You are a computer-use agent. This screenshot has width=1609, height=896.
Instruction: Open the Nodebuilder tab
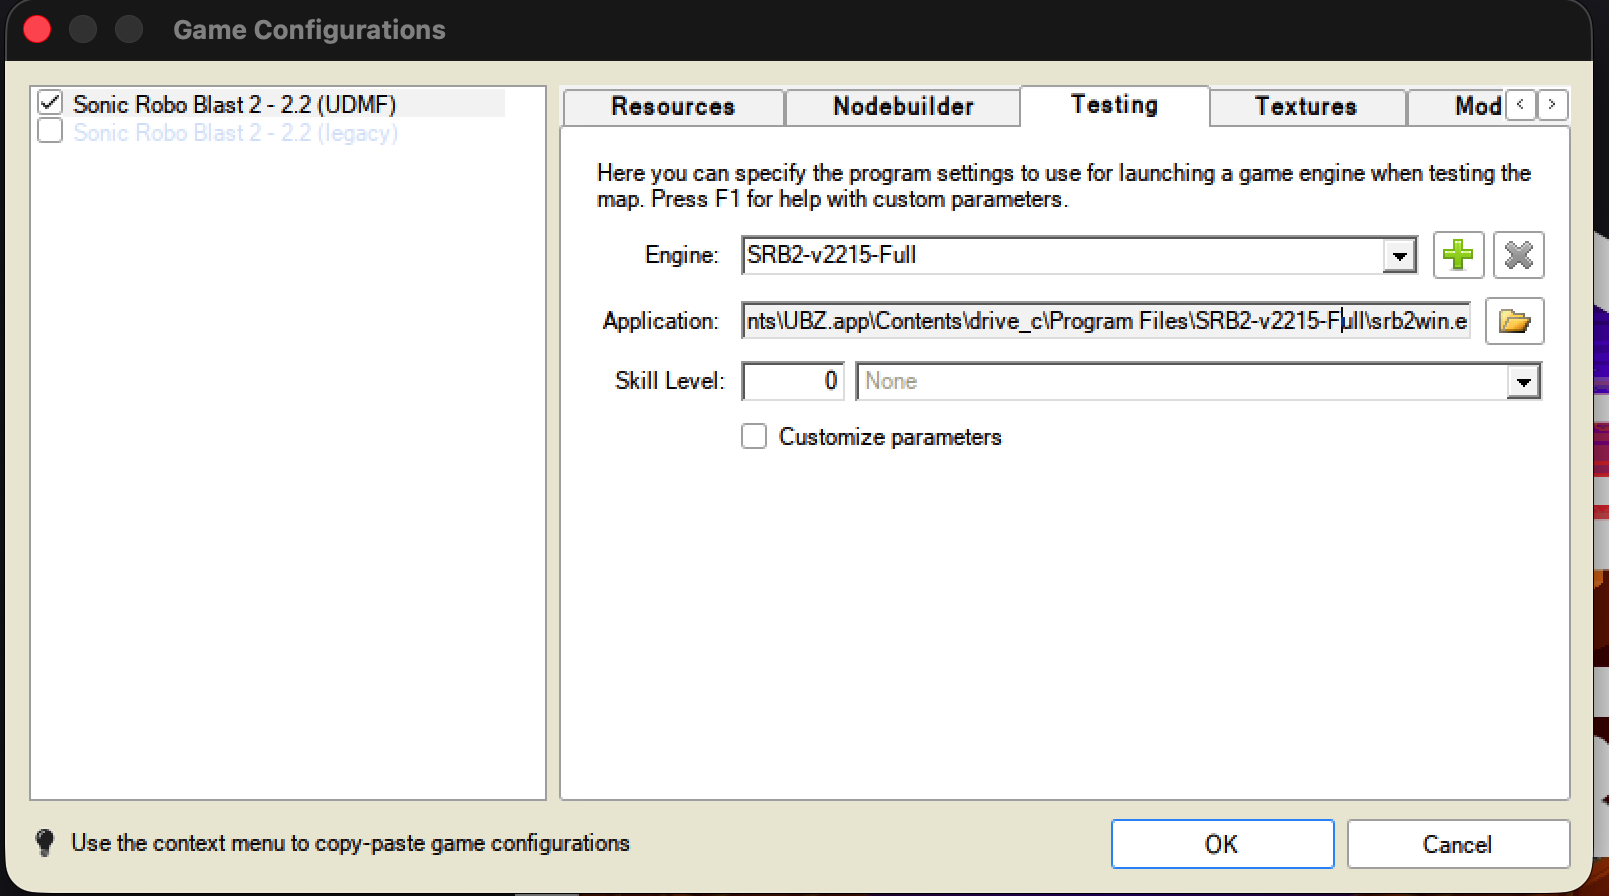903,107
